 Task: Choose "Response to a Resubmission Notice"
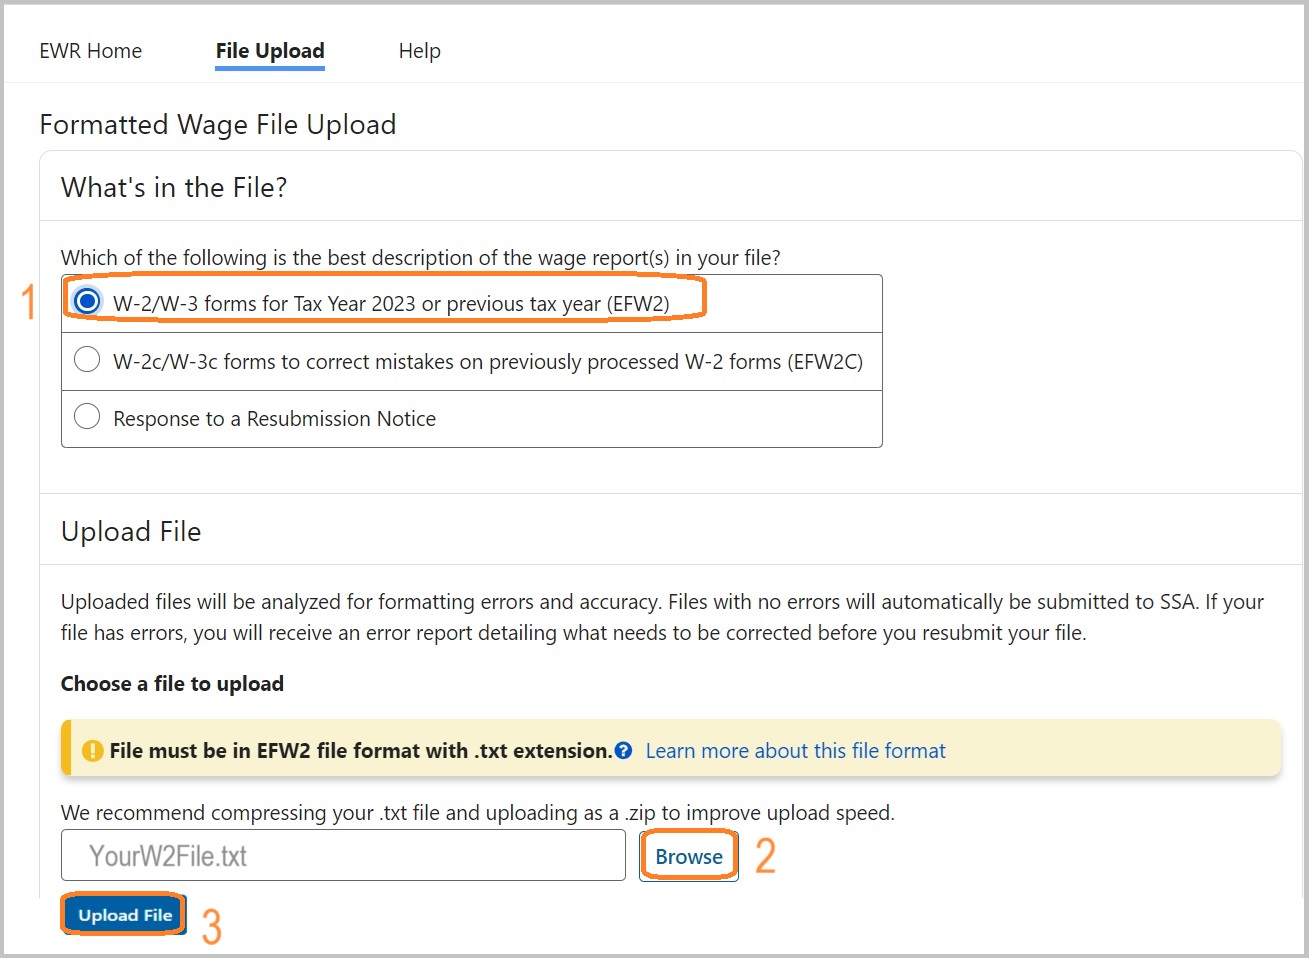coord(87,417)
